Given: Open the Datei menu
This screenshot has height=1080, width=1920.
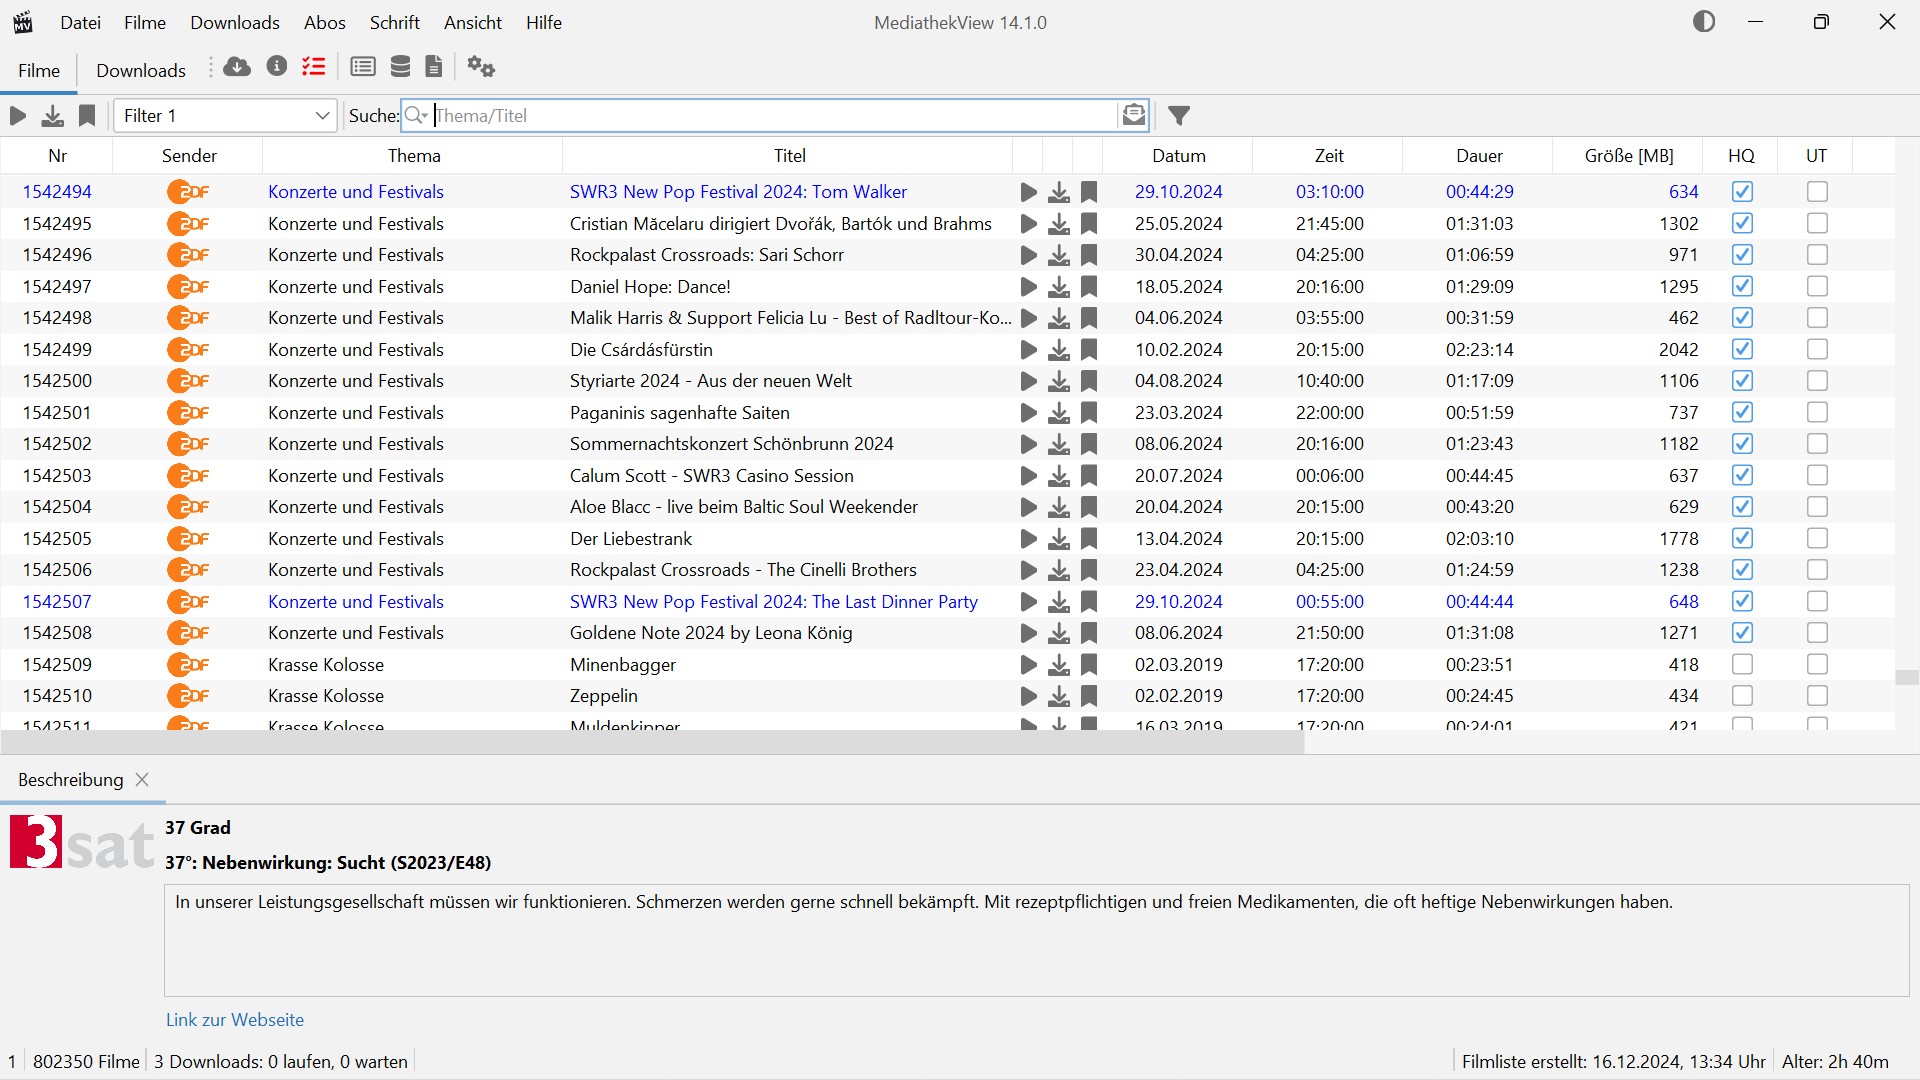Looking at the screenshot, I should pos(80,22).
